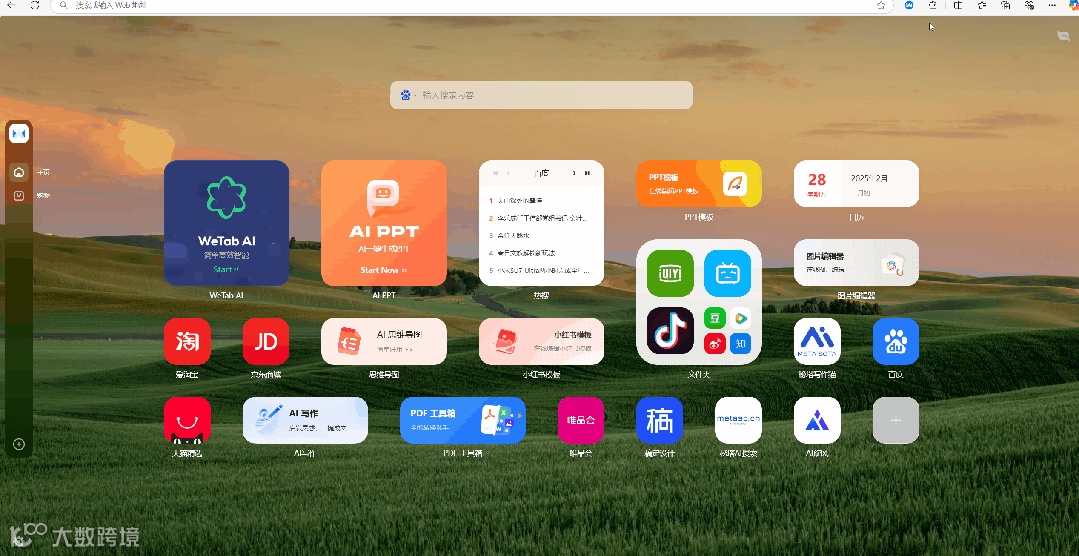Image resolution: width=1079 pixels, height=556 pixels.
Task: Open the WeTab AI widget
Action: [226, 223]
